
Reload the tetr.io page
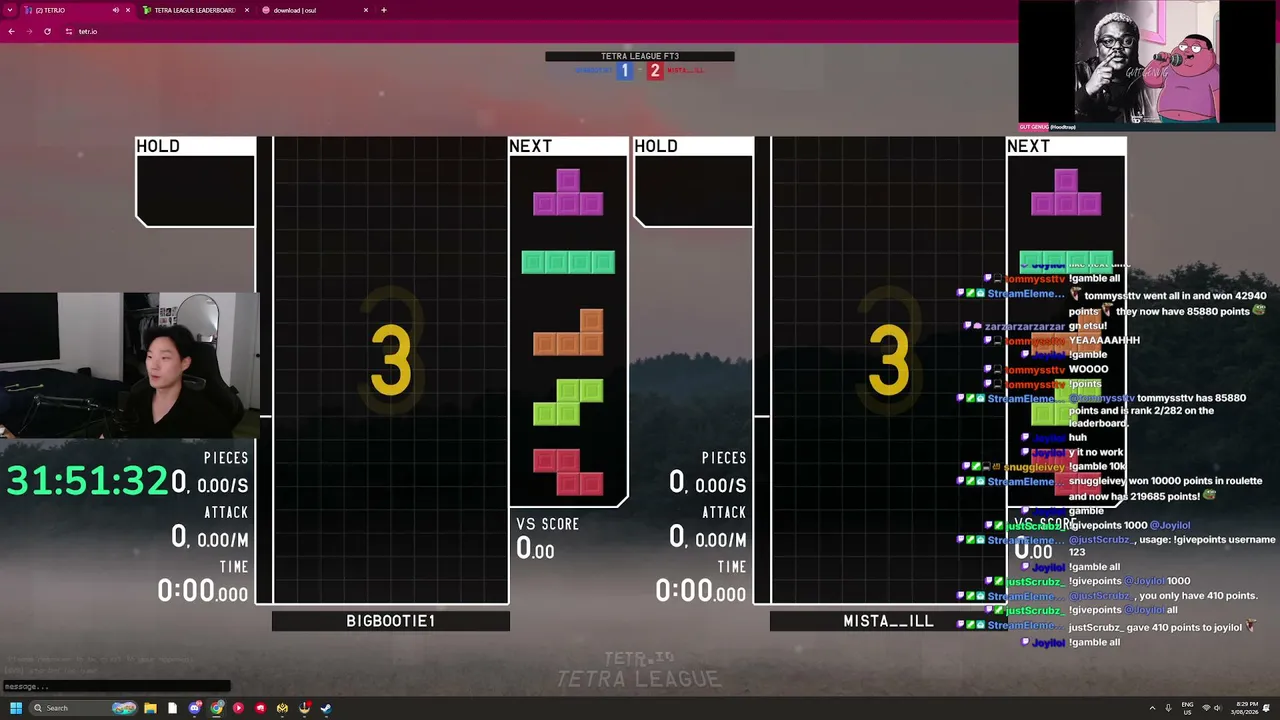click(47, 31)
